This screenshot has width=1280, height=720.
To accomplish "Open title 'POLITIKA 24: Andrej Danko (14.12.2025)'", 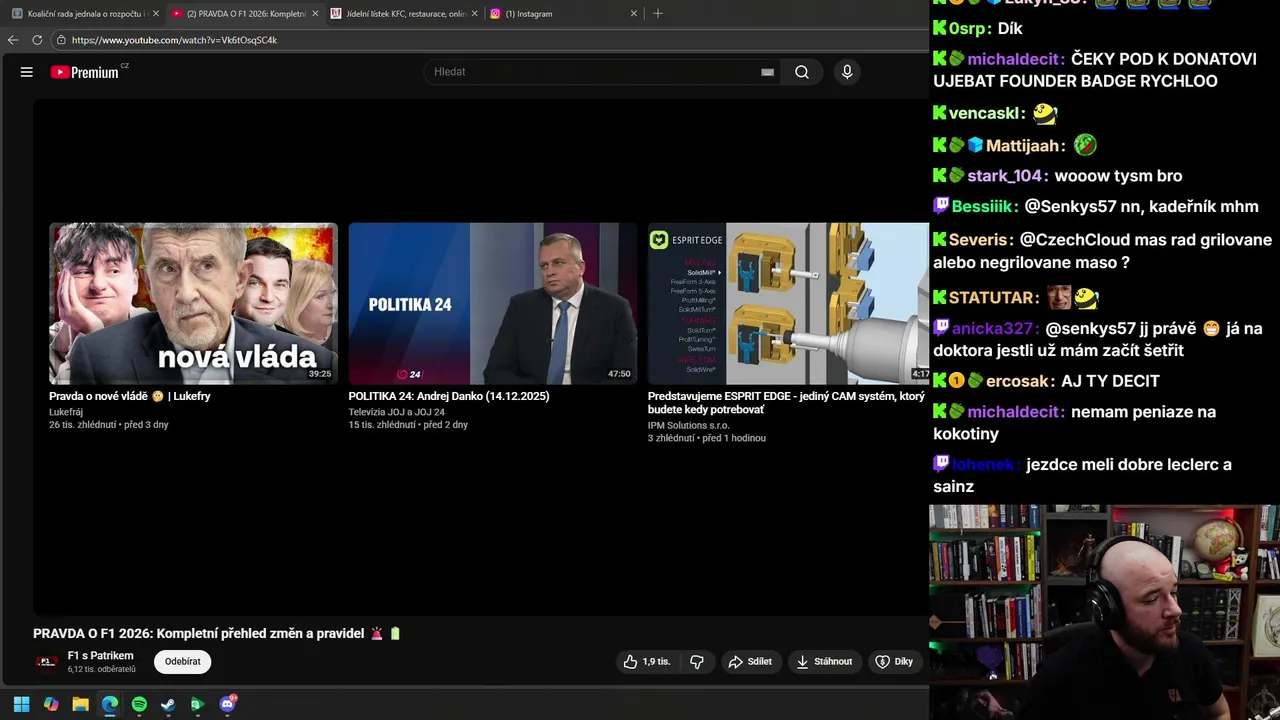I will (x=449, y=396).
